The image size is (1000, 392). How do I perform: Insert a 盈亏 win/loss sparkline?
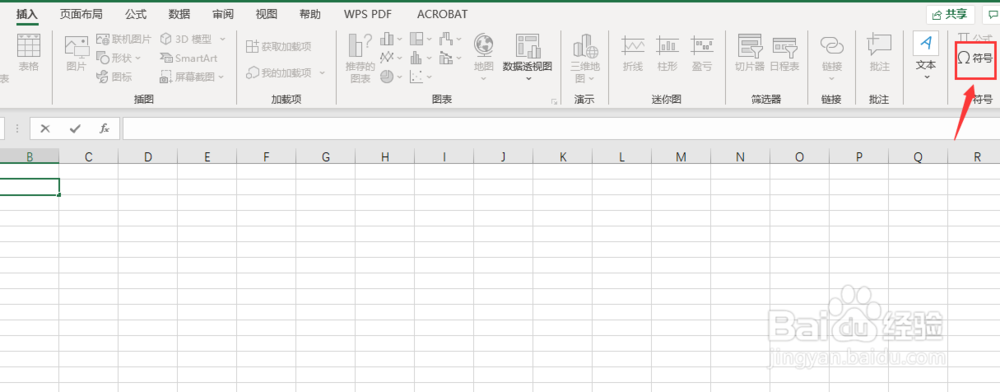702,52
